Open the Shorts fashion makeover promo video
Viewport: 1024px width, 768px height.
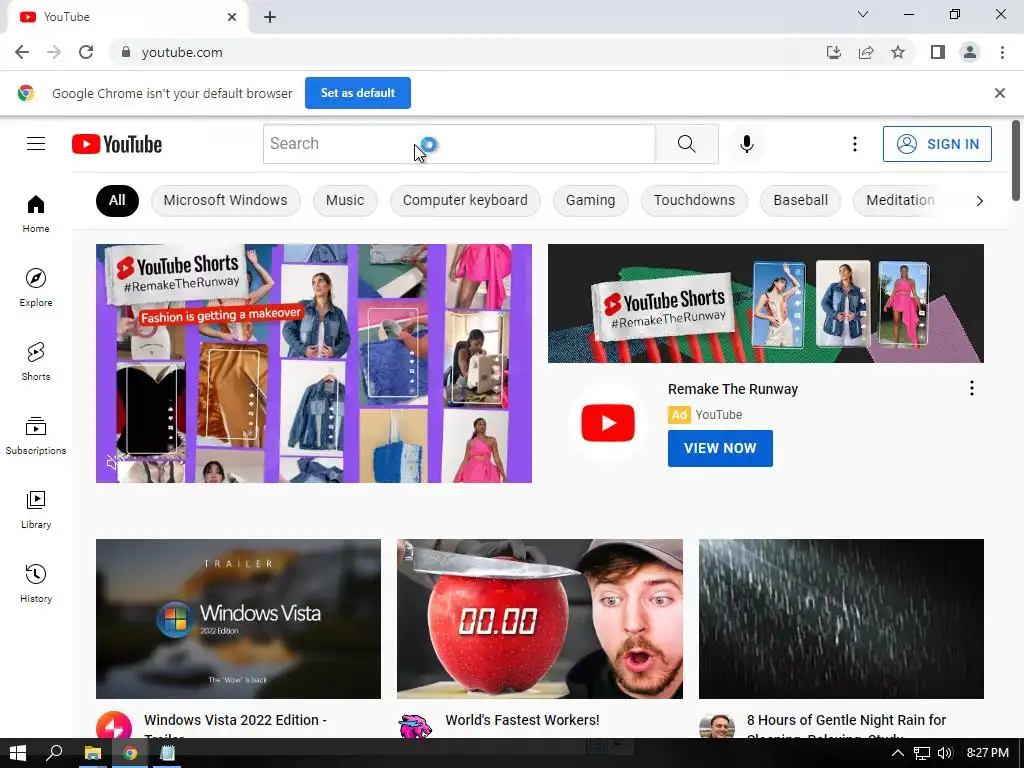click(313, 363)
